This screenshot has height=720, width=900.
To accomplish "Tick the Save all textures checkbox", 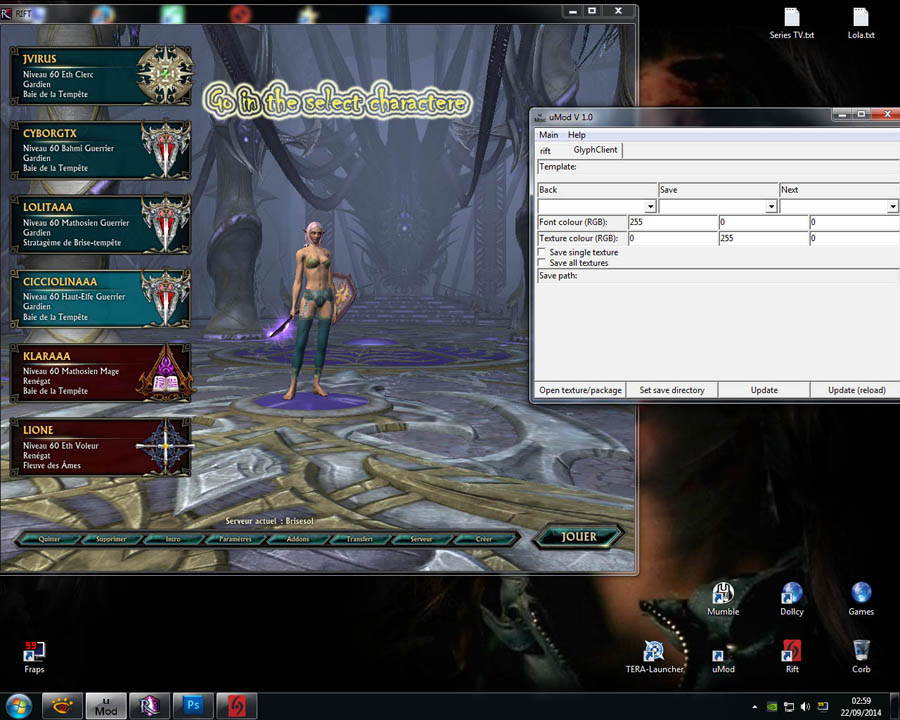I will tap(542, 263).
